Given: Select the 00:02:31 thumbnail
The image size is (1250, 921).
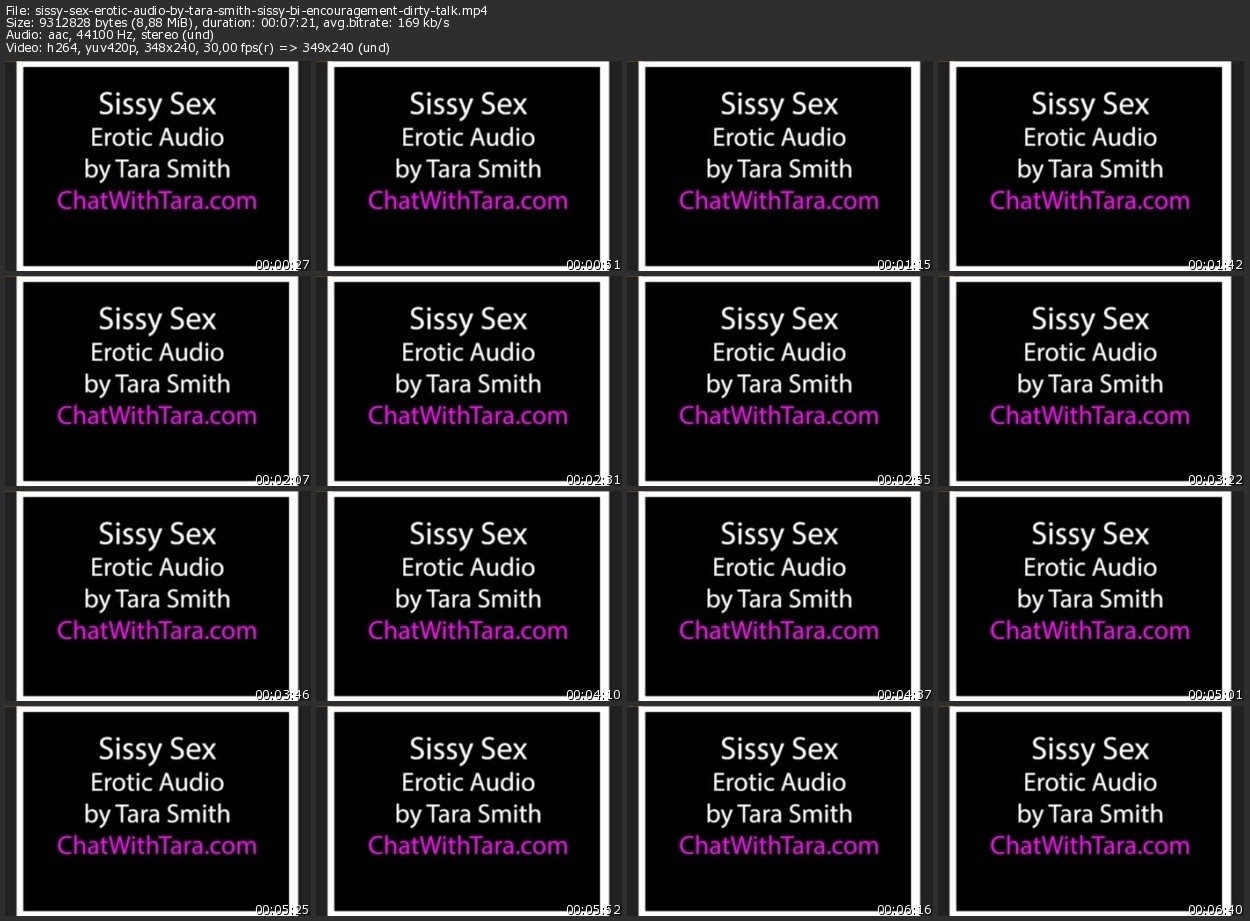Looking at the screenshot, I should [x=468, y=381].
